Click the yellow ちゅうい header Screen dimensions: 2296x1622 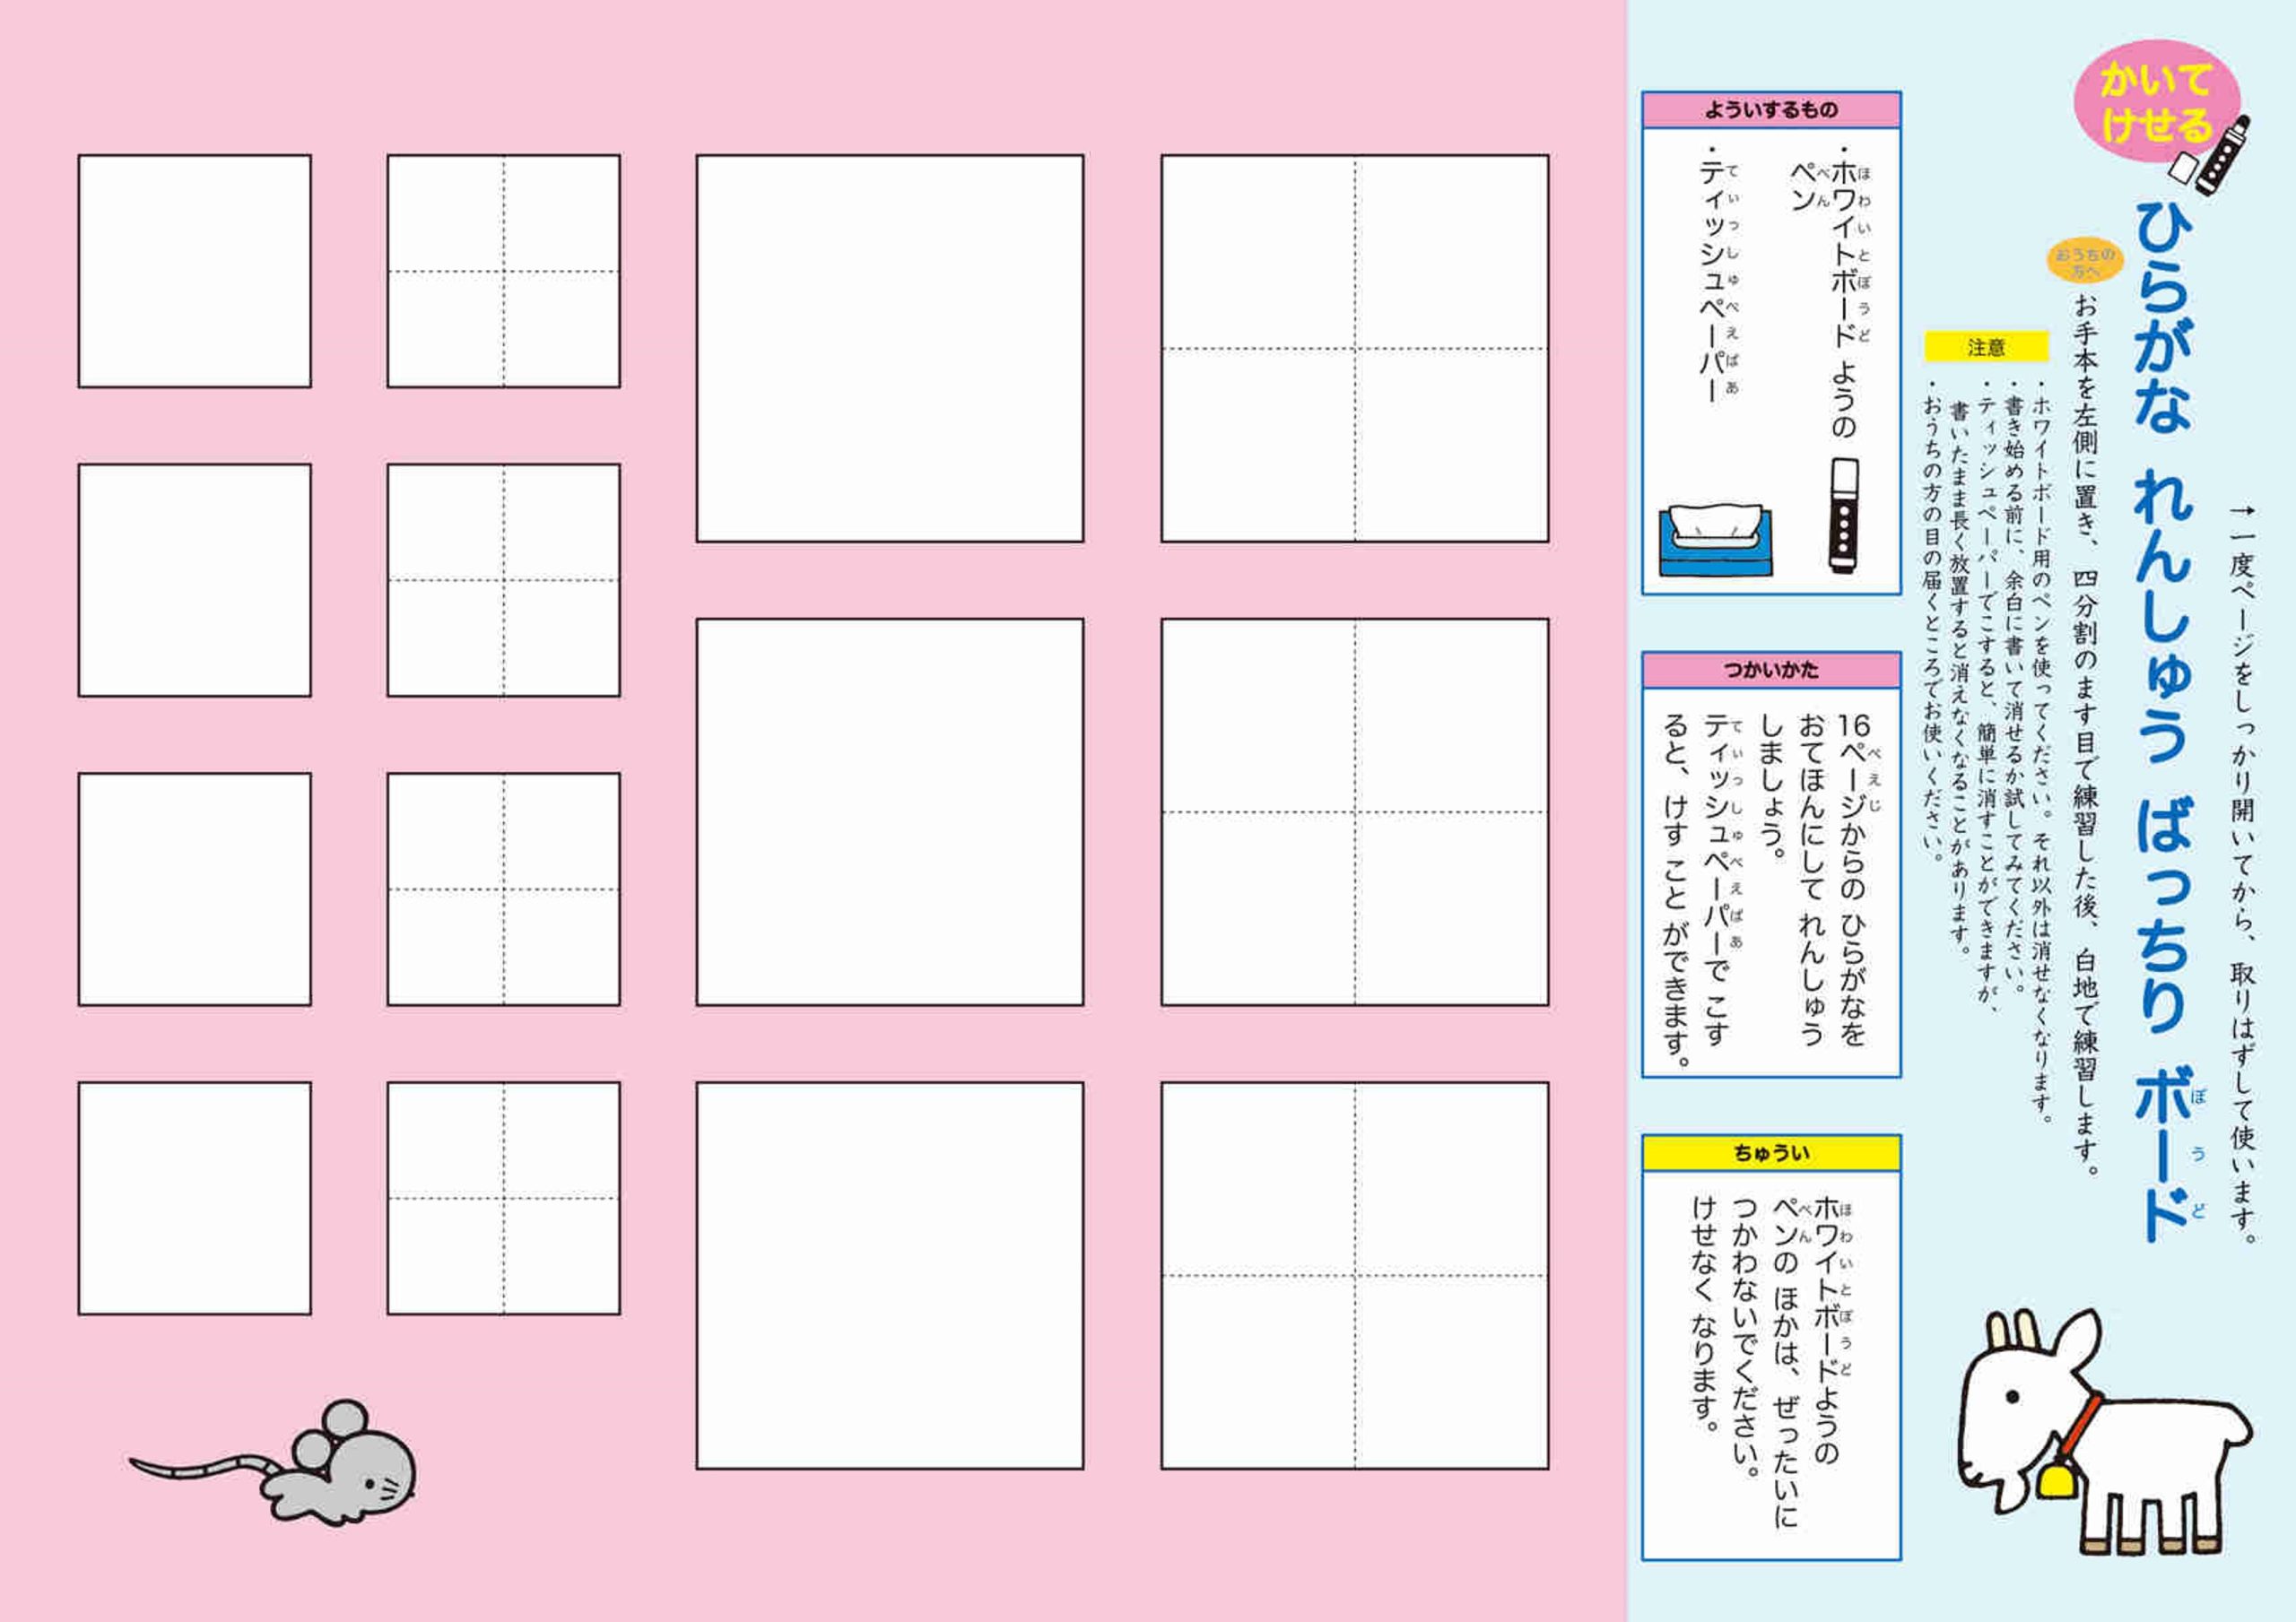(1771, 1153)
